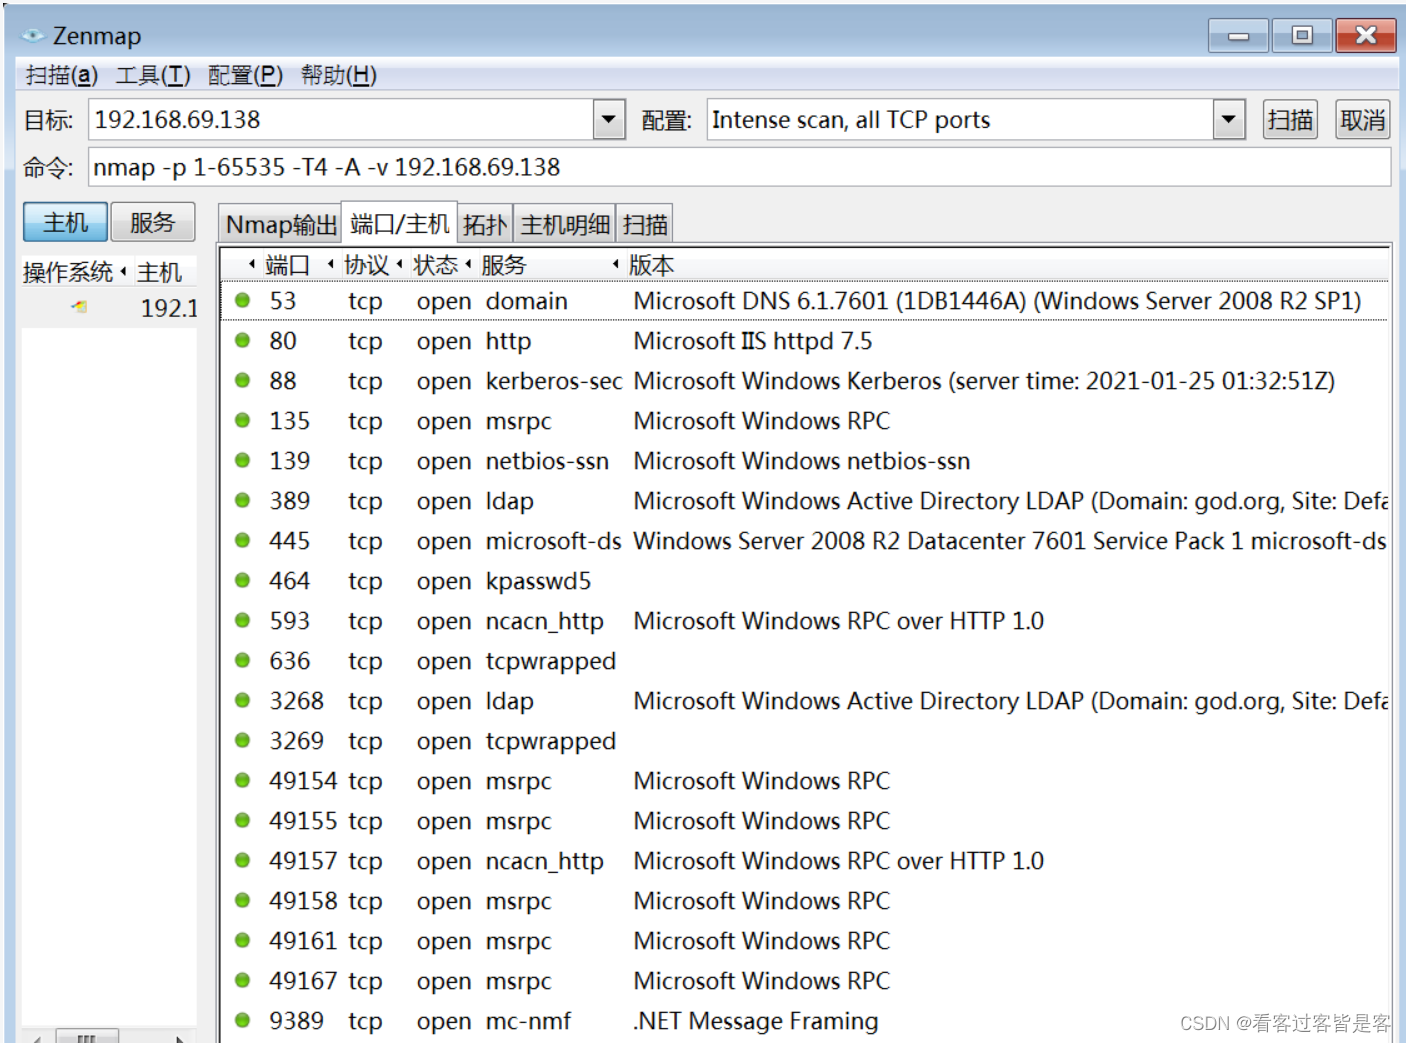This screenshot has height=1043, width=1406.
Task: Click green open-status dot for port 49161
Action: click(242, 940)
